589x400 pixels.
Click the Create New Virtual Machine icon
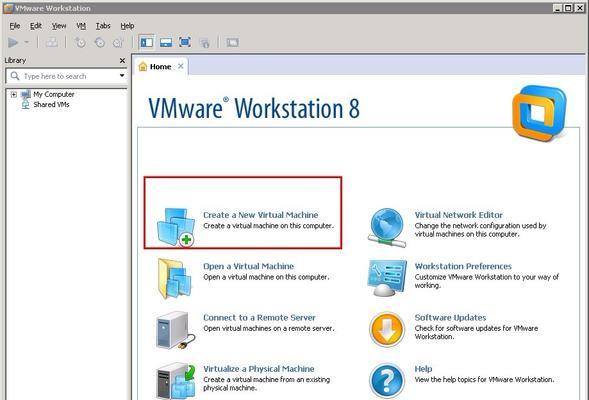click(176, 227)
